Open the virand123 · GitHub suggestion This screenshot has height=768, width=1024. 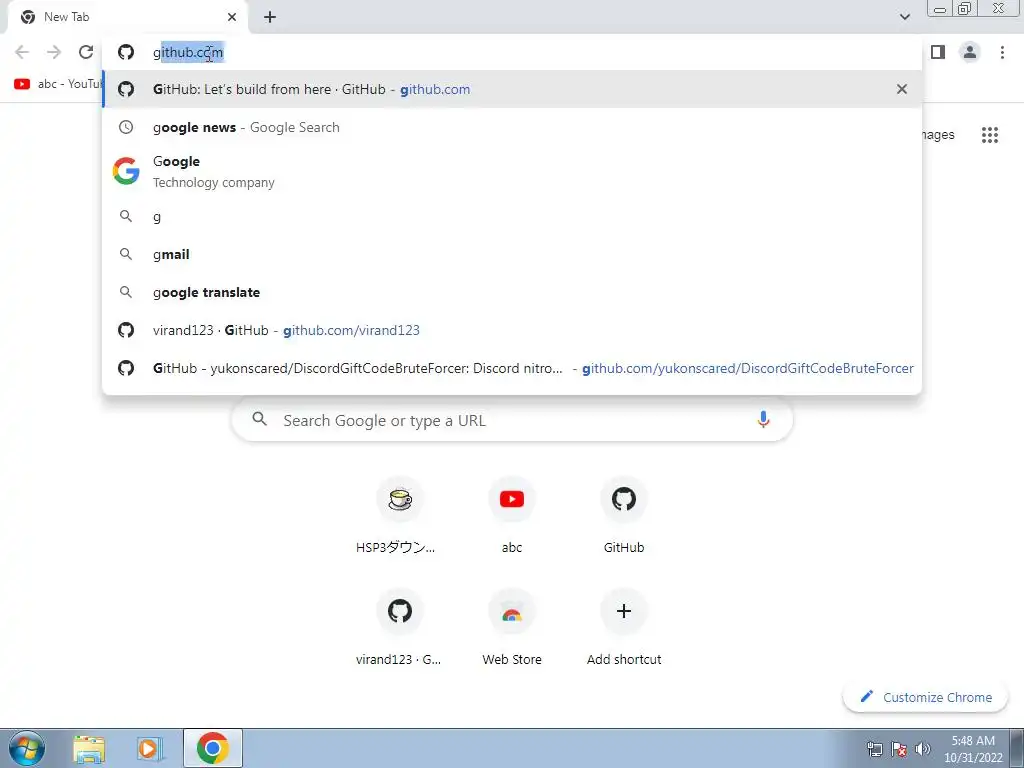[512, 330]
